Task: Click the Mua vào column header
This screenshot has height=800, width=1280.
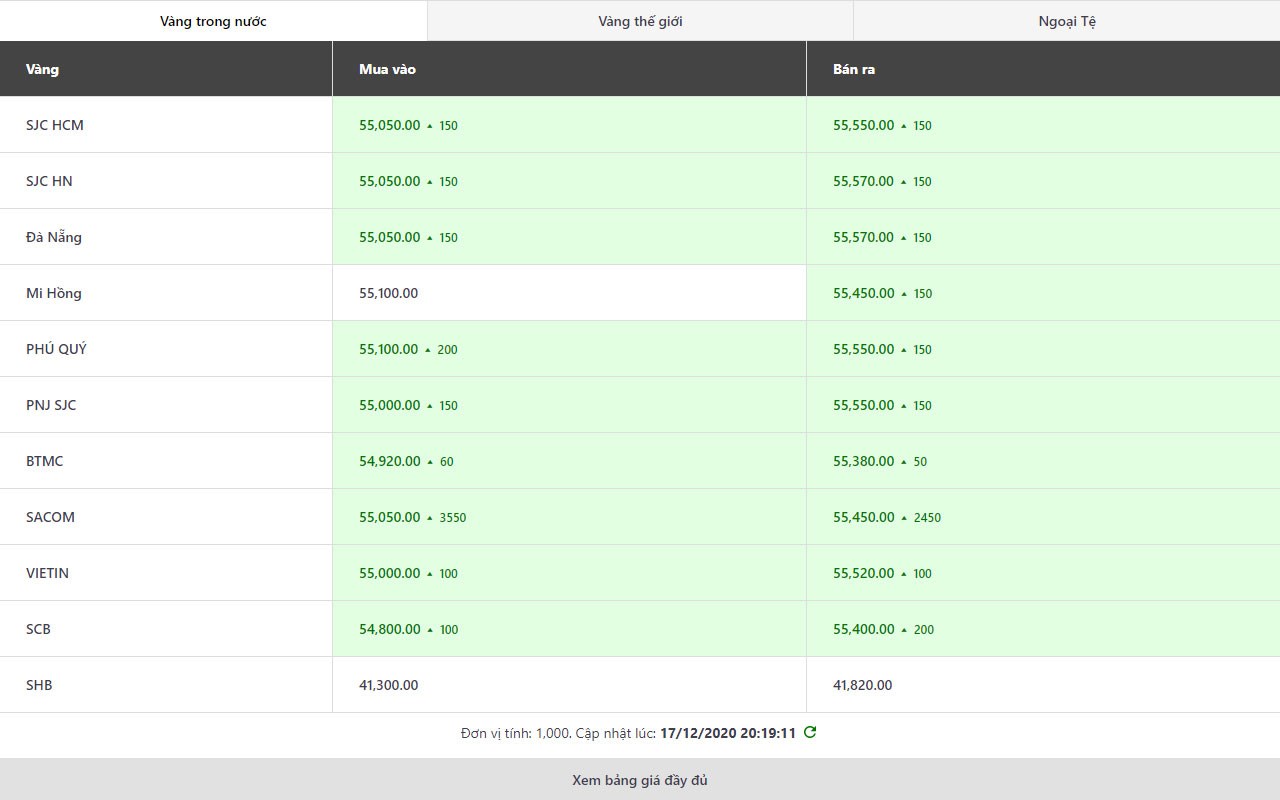Action: point(387,69)
